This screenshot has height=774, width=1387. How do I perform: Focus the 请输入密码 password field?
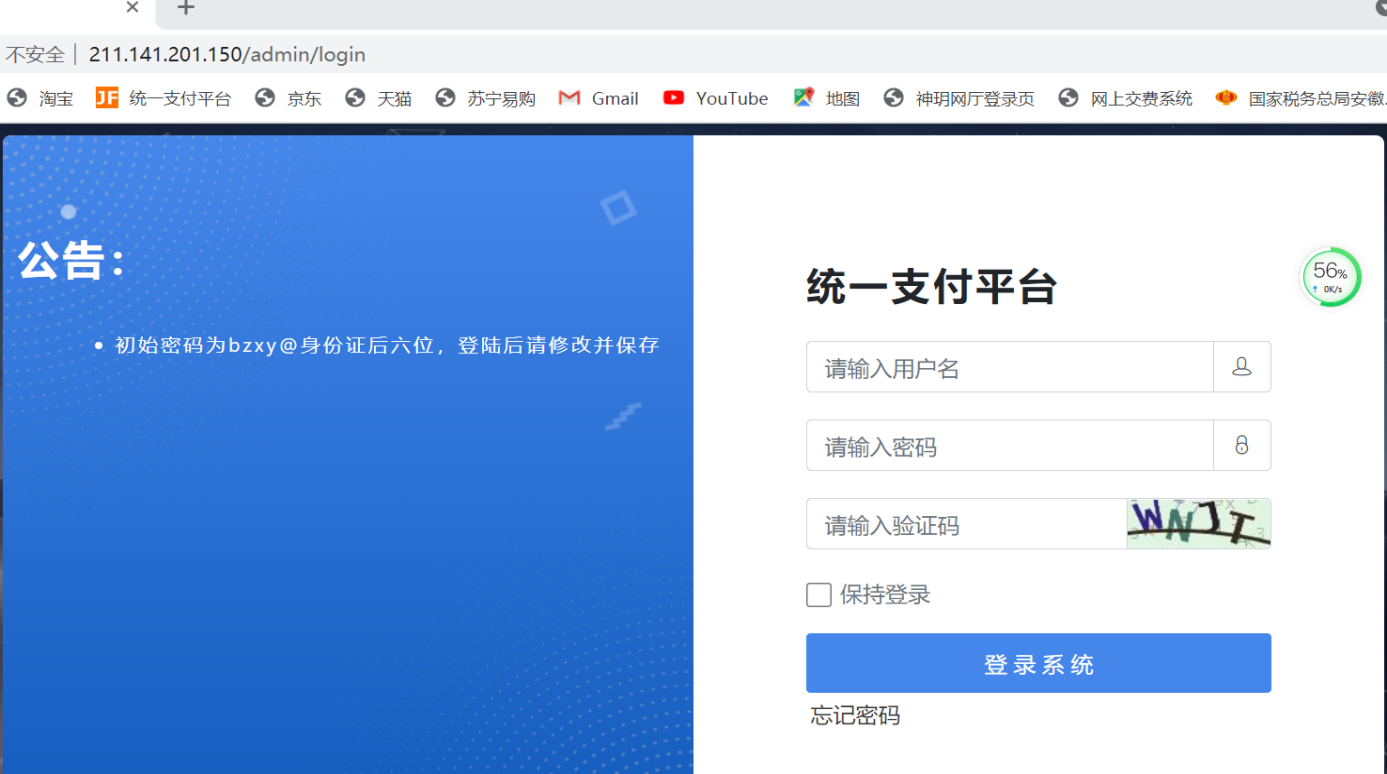coord(1008,446)
